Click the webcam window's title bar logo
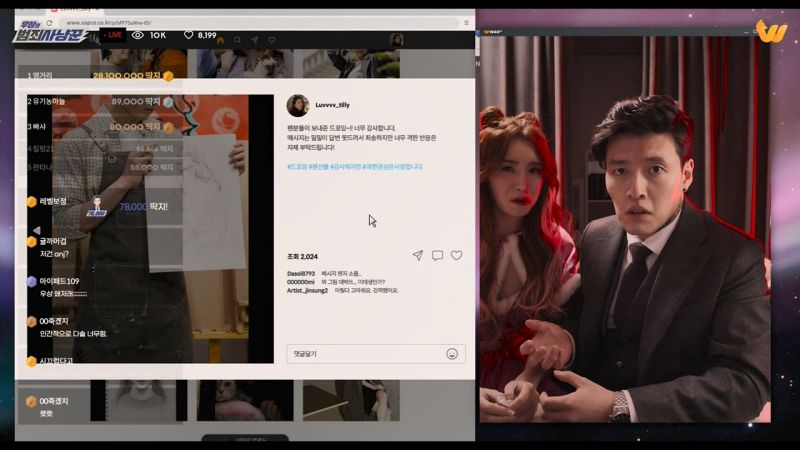The image size is (800, 450). click(x=493, y=32)
